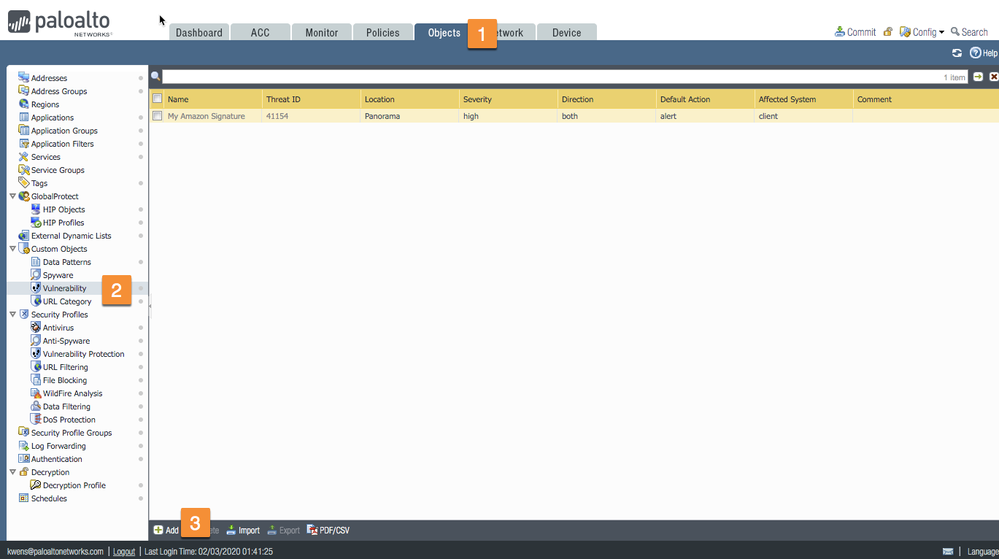Select the Regions globe icon

24,104
